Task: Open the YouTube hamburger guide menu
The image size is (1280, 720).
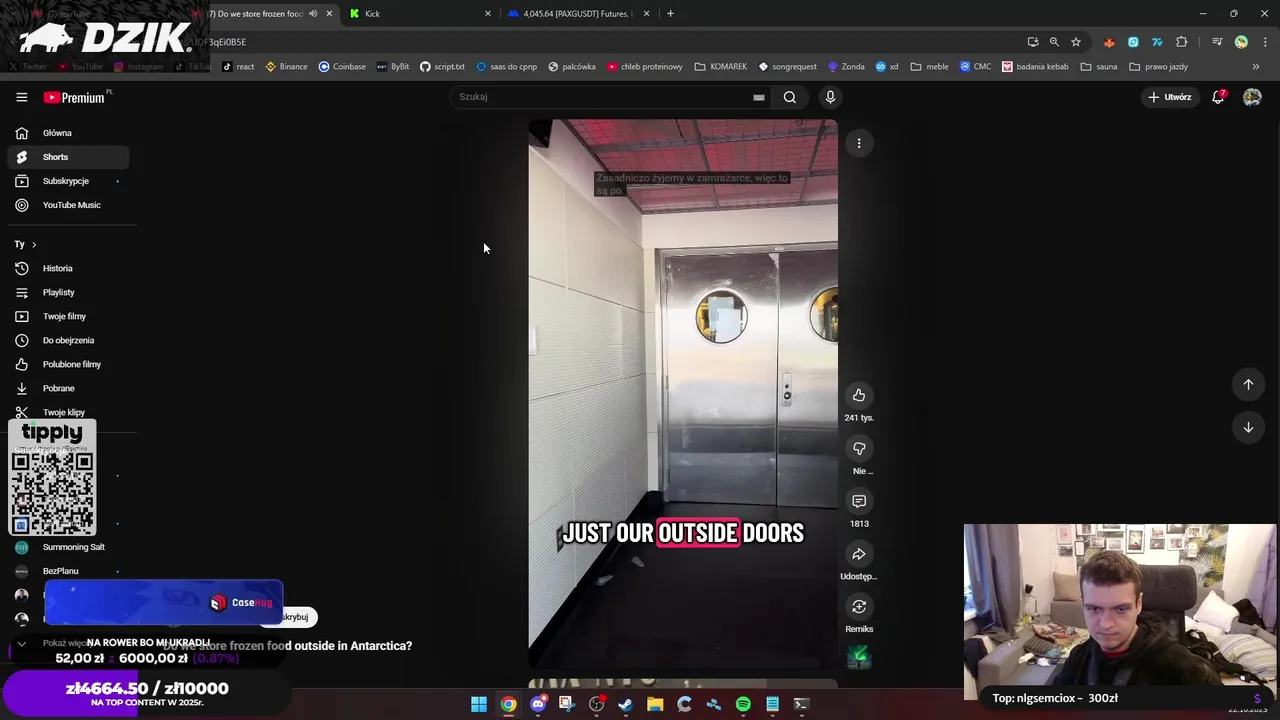Action: coord(21,97)
